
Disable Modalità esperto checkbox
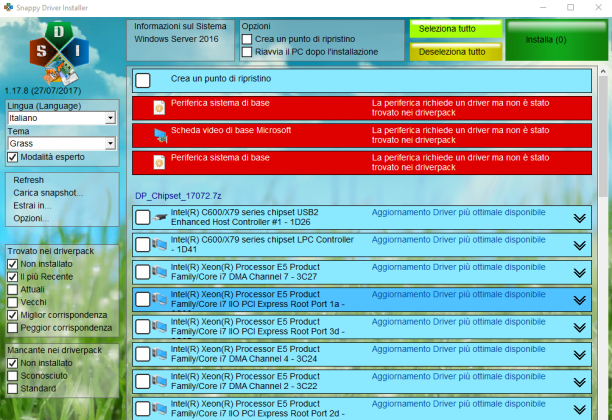pos(12,157)
